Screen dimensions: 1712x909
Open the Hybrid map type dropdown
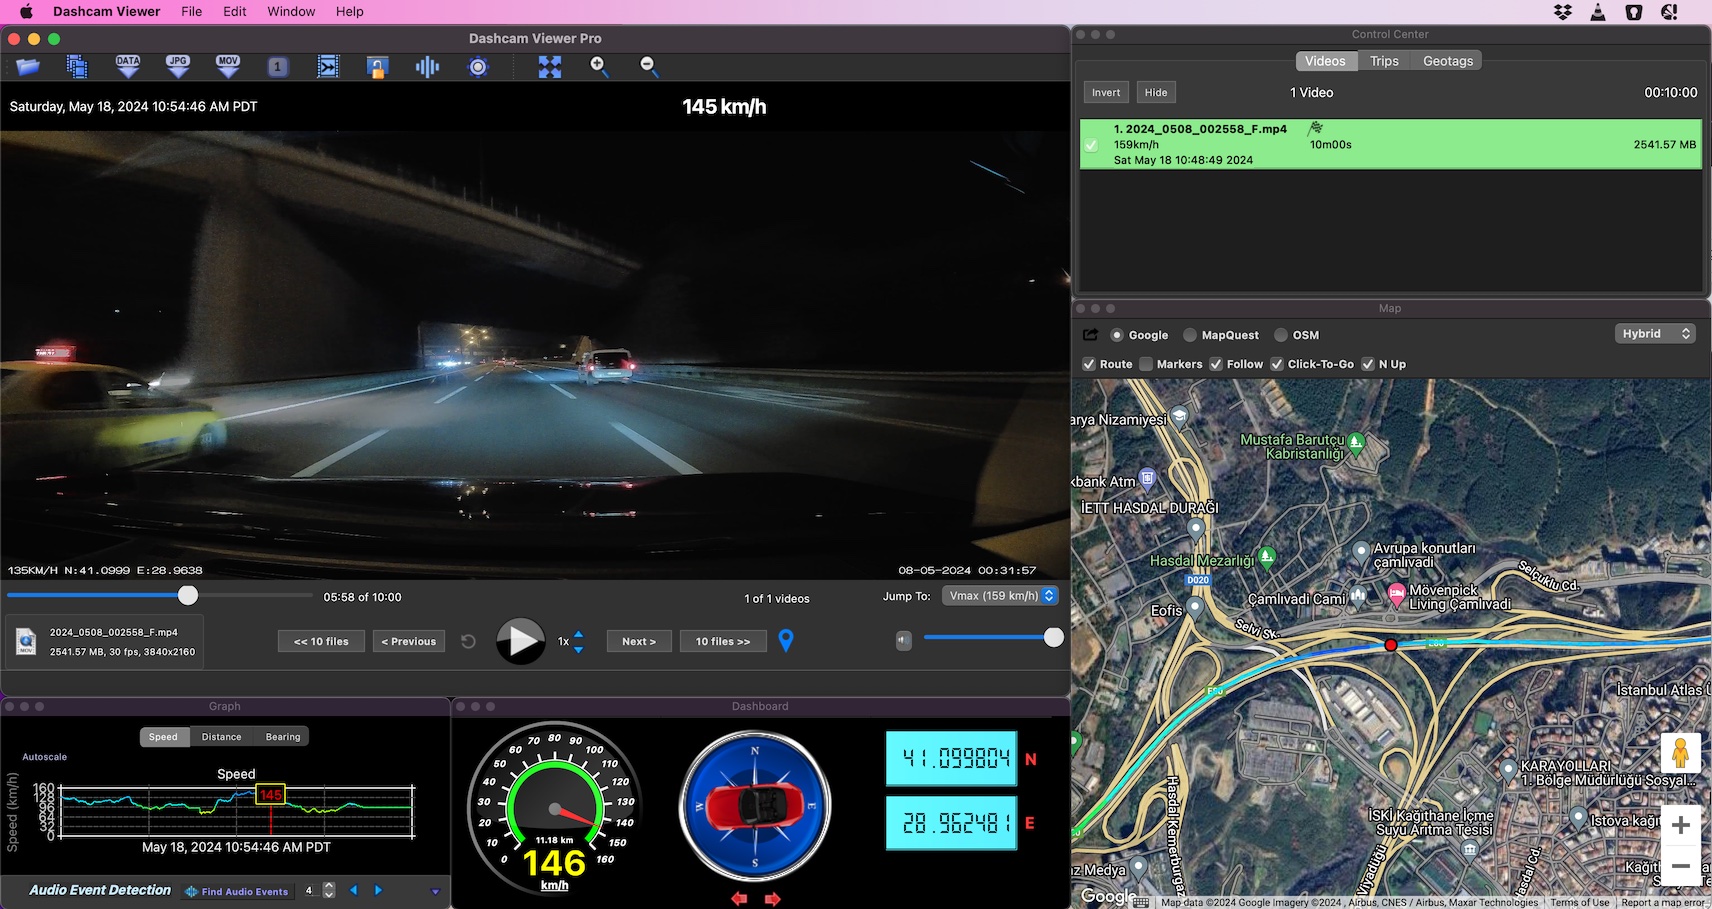pyautogui.click(x=1655, y=334)
